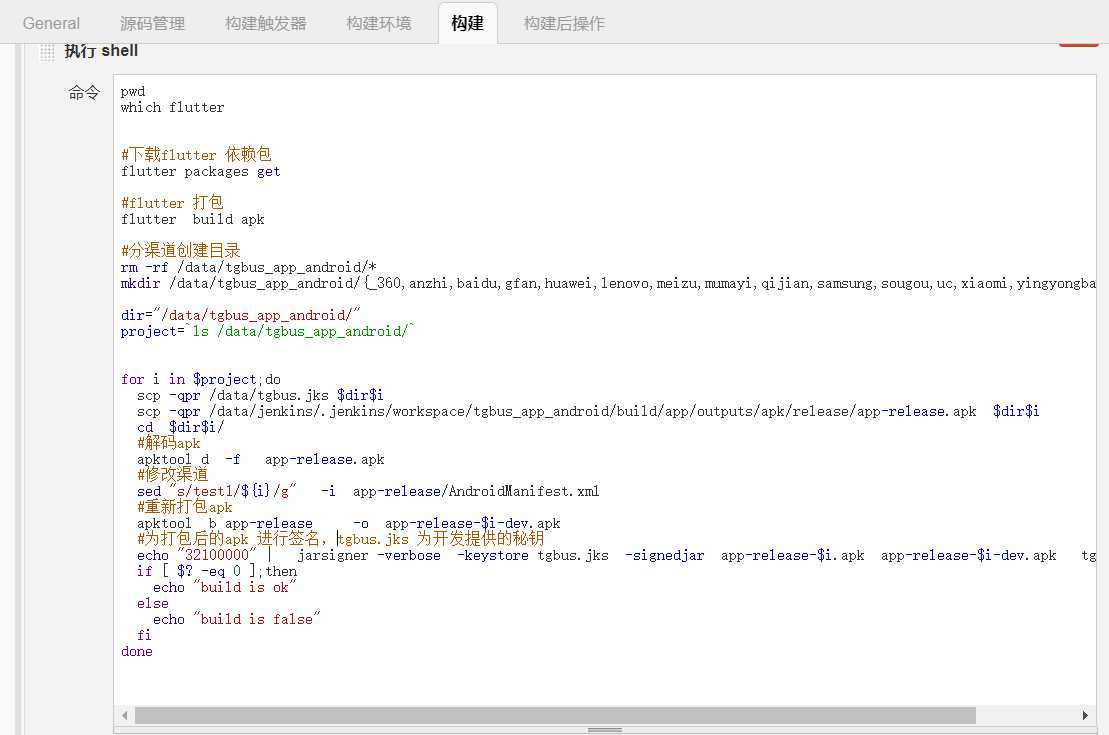Click the 'flutter packages get' line

[x=200, y=172]
